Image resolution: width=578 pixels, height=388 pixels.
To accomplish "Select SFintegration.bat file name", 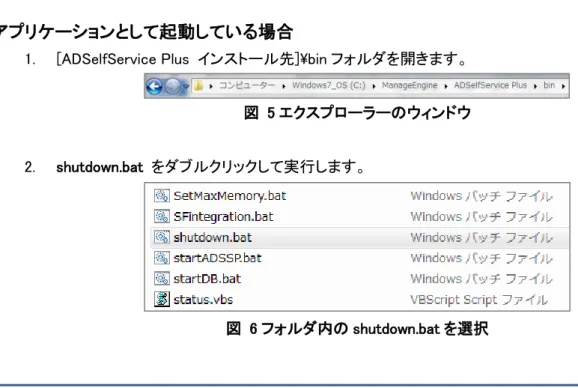I will tap(223, 217).
